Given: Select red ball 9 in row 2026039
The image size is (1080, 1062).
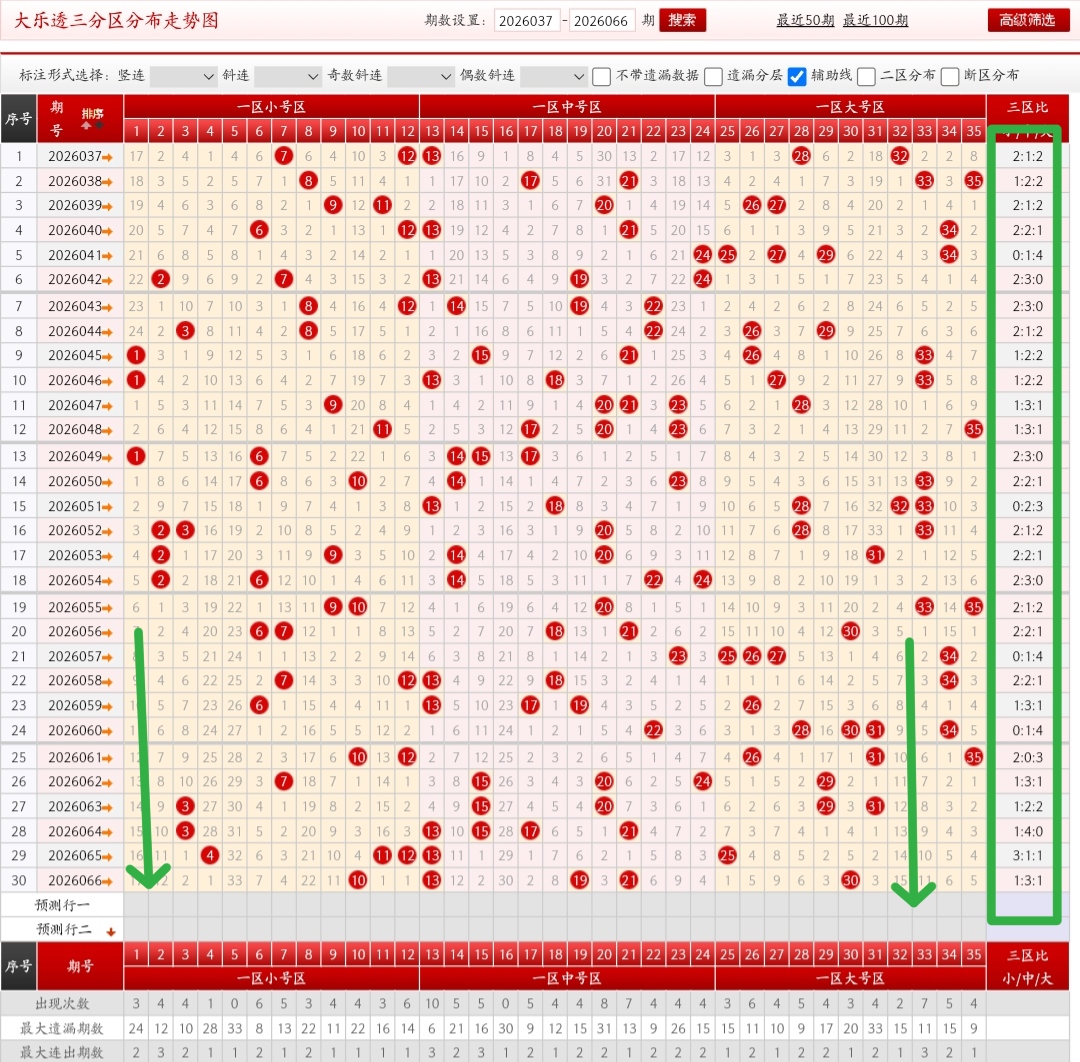Looking at the screenshot, I should (333, 205).
